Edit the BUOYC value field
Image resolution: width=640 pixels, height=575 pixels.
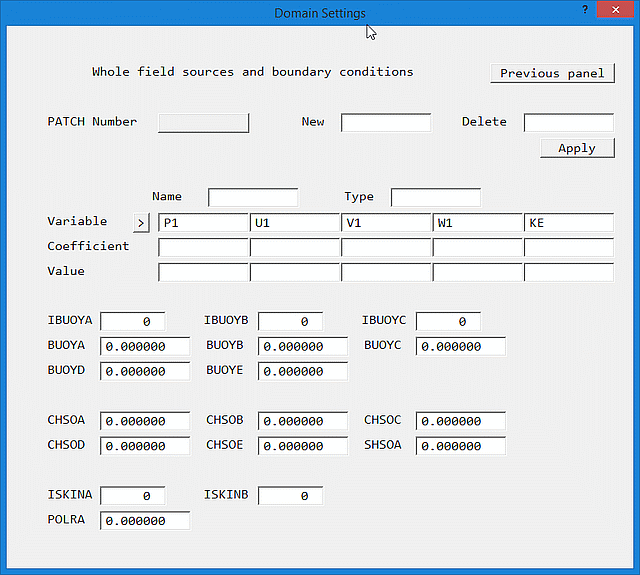[x=460, y=346]
